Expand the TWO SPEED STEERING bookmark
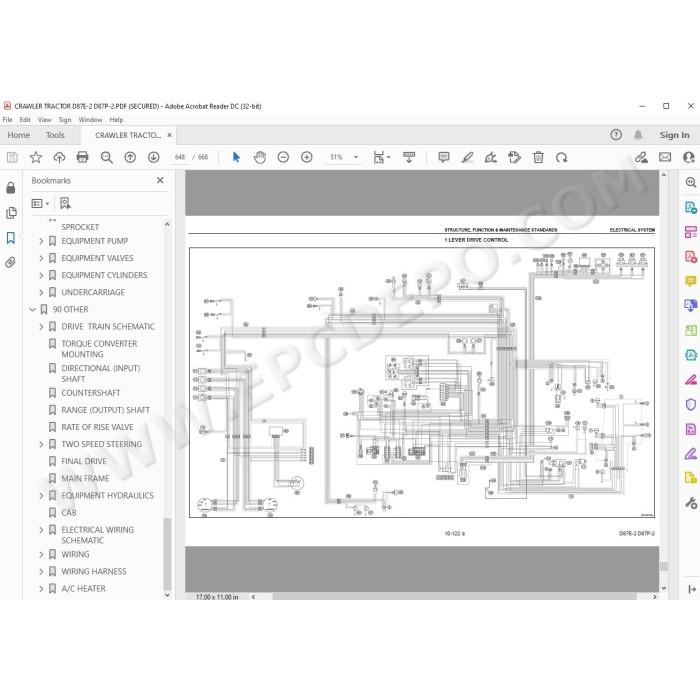 (x=41, y=444)
